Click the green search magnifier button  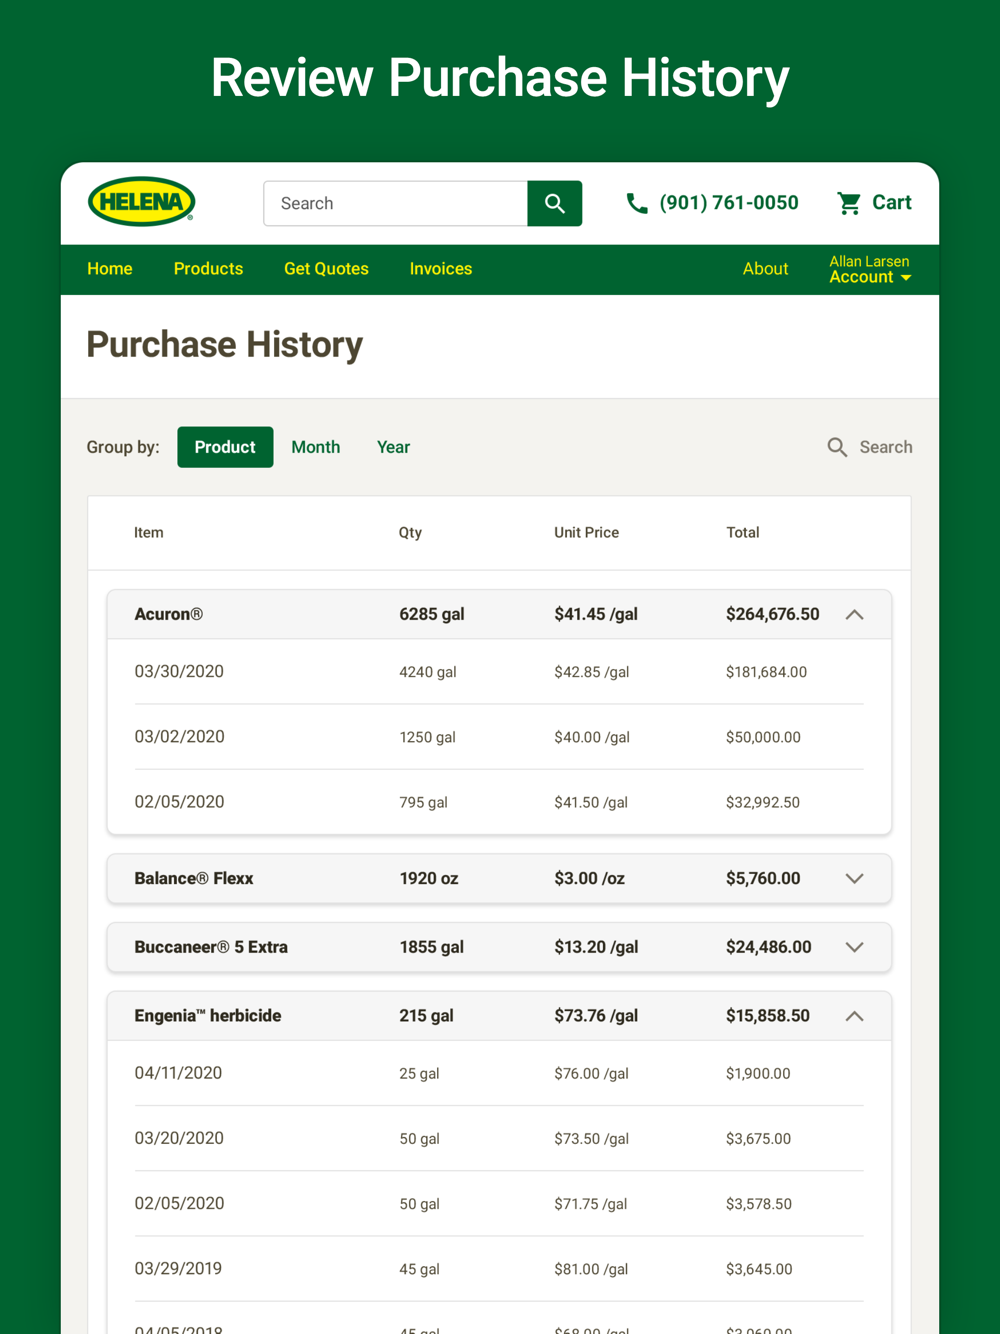[x=555, y=203]
